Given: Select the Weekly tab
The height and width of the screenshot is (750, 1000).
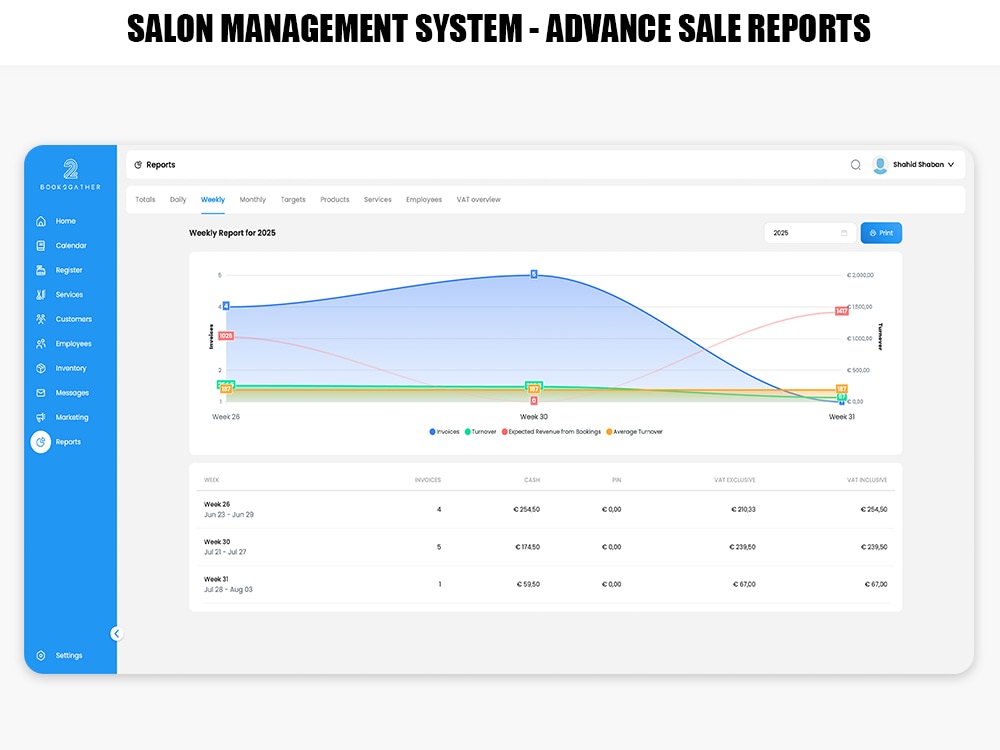Looking at the screenshot, I should pyautogui.click(x=213, y=200).
